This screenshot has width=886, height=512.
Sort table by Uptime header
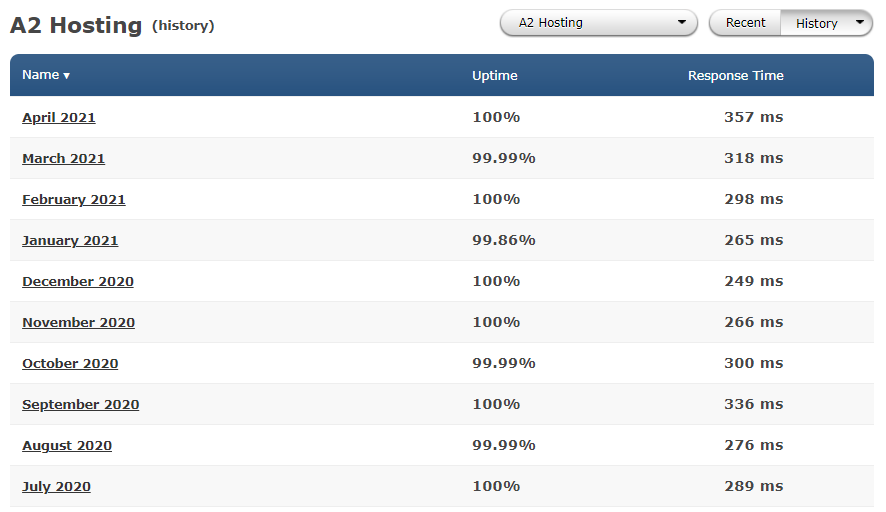tap(494, 76)
